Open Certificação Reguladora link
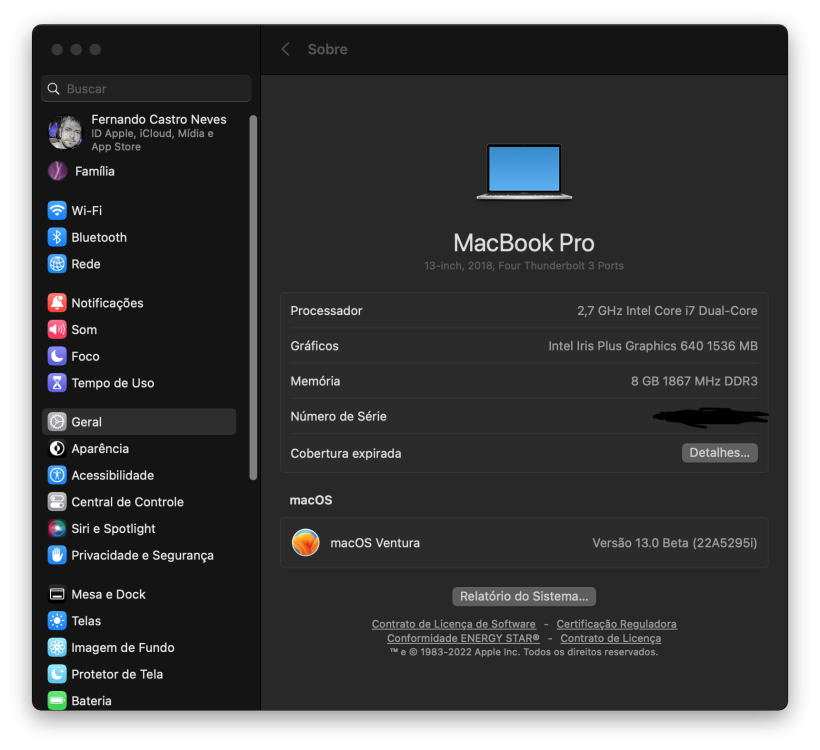Screen dimensions: 820x750 click(617, 624)
